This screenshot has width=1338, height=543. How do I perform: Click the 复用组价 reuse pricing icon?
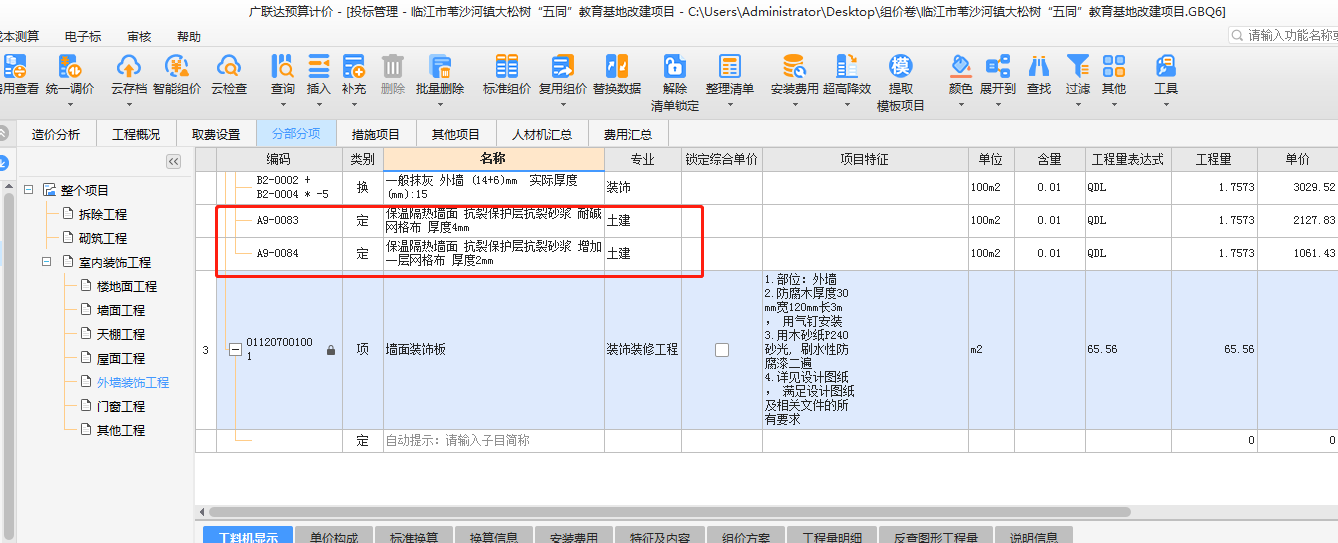(x=563, y=67)
